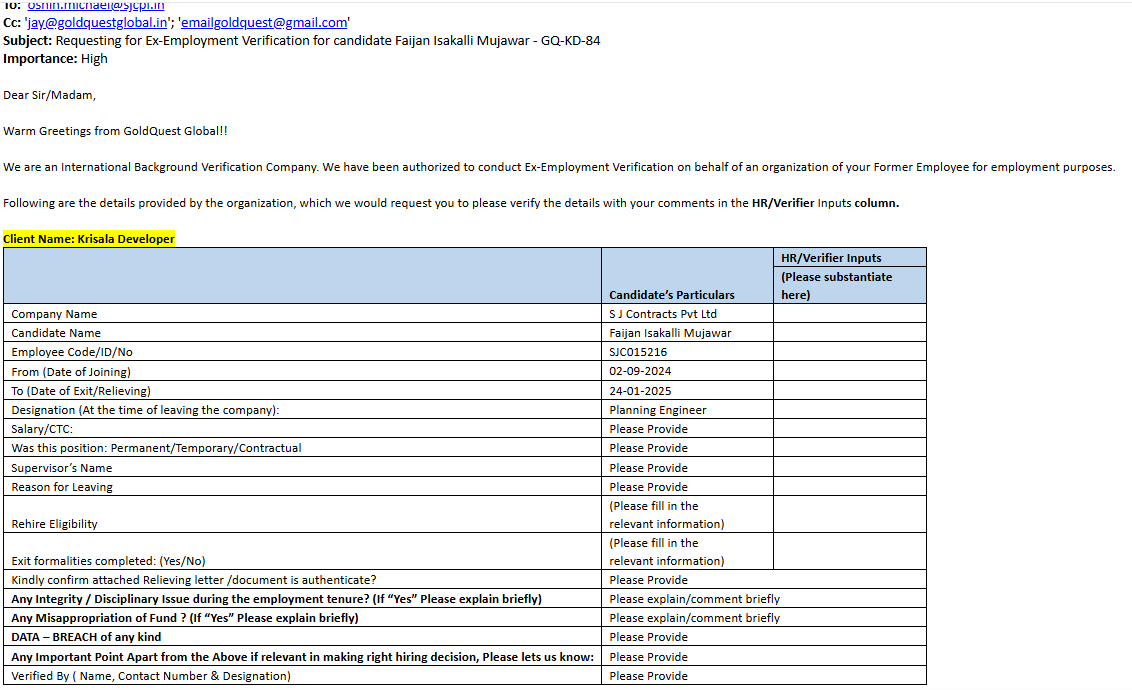The width and height of the screenshot is (1132, 690).
Task: Click the '24-01-2025' exit date cell
Action: [640, 390]
